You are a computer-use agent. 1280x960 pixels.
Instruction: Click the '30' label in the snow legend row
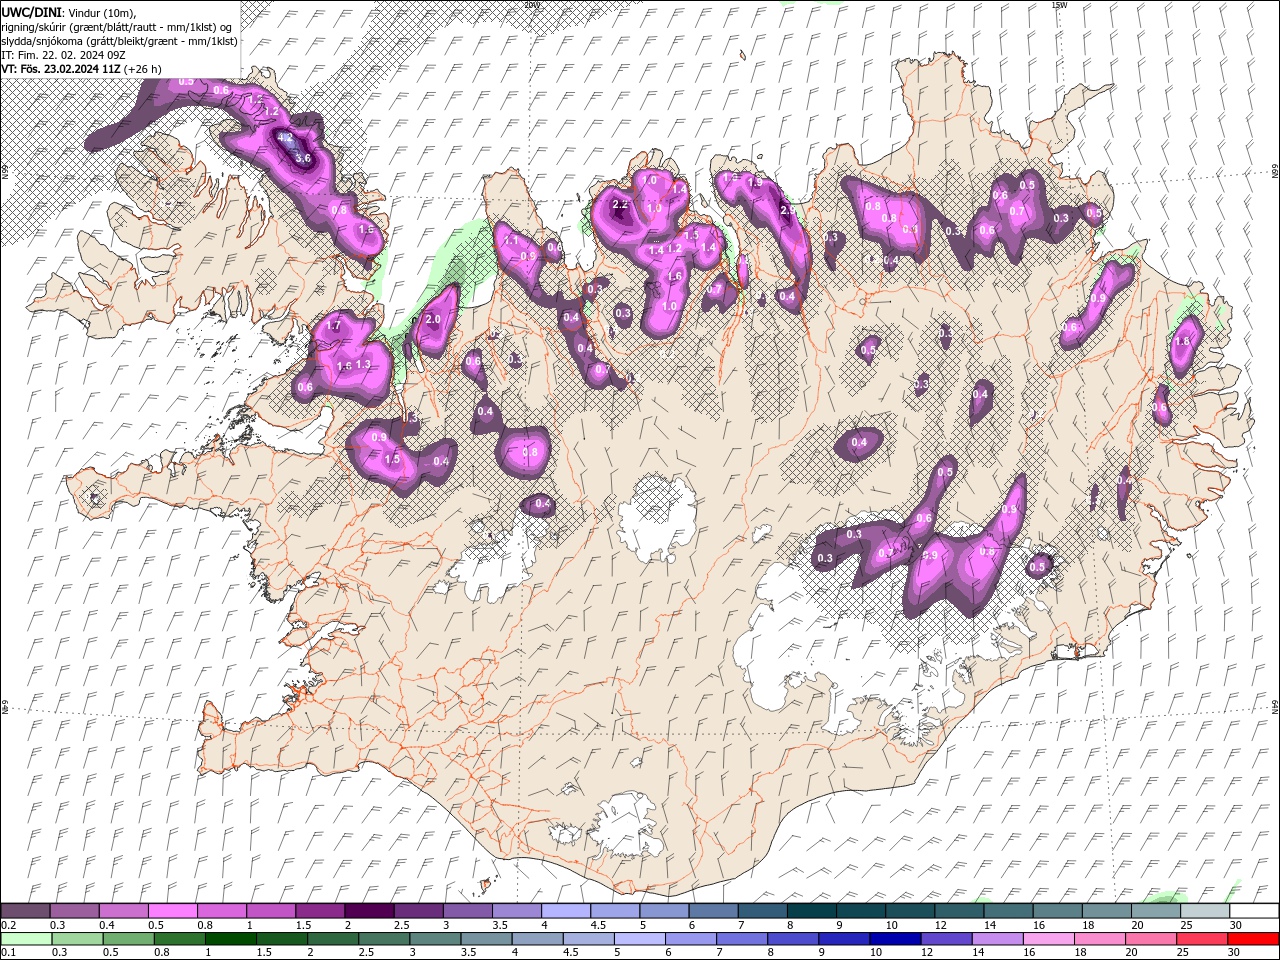click(1236, 925)
